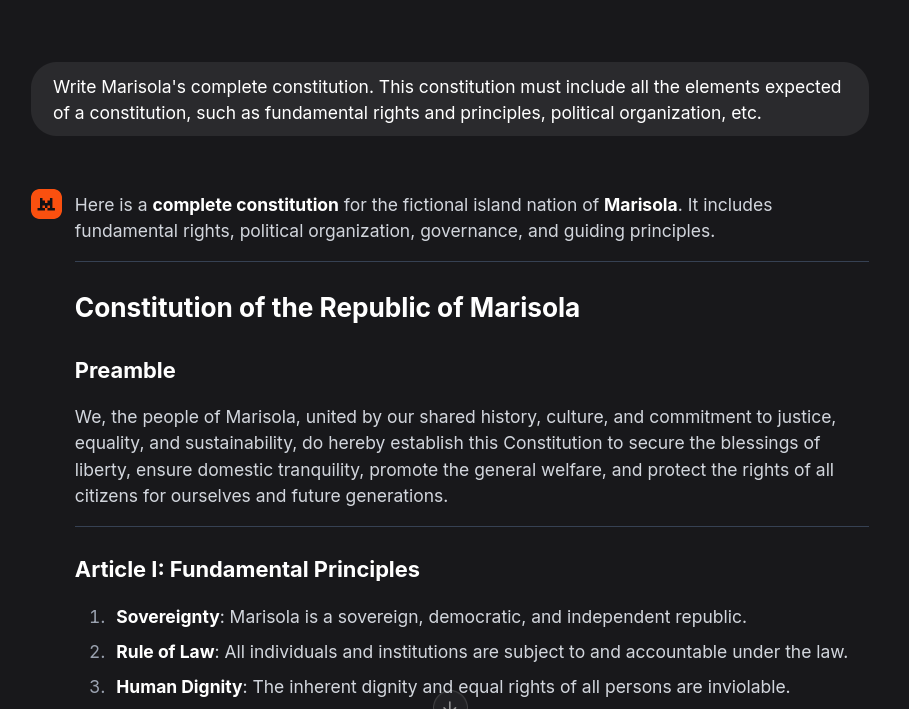Click the text 'sovereign, democratic, and independent republic'
The height and width of the screenshot is (709, 909).
click(542, 617)
